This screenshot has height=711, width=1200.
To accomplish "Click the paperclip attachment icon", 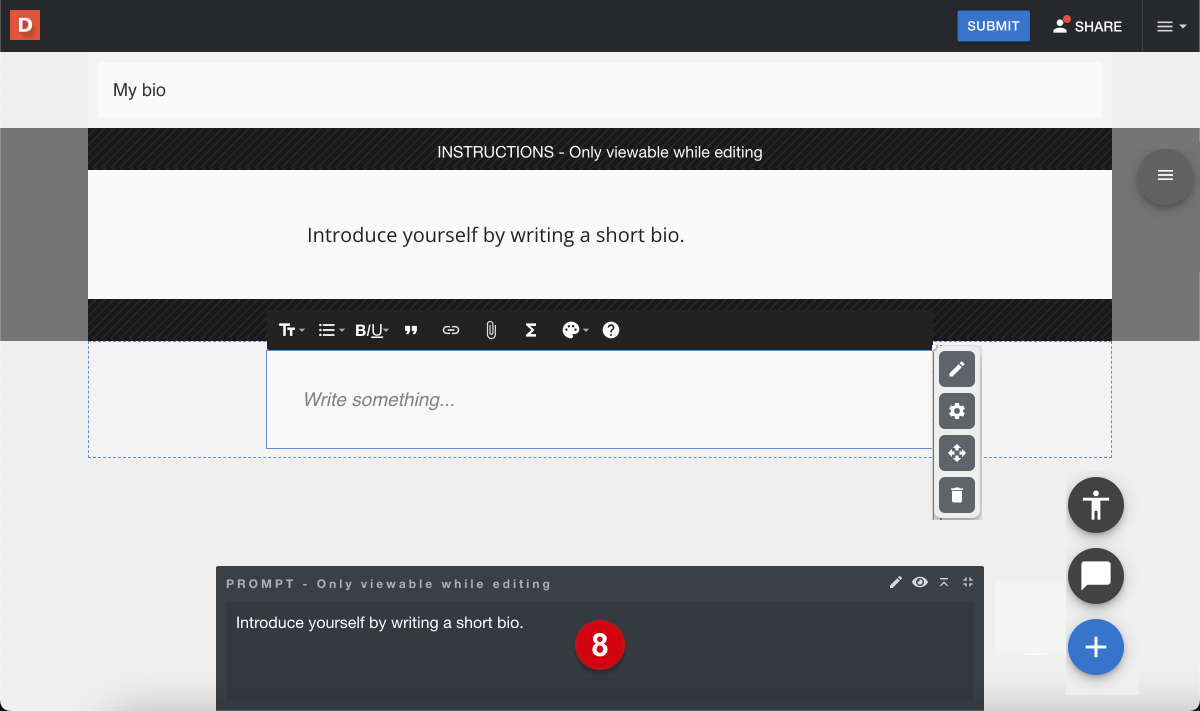I will coord(491,330).
